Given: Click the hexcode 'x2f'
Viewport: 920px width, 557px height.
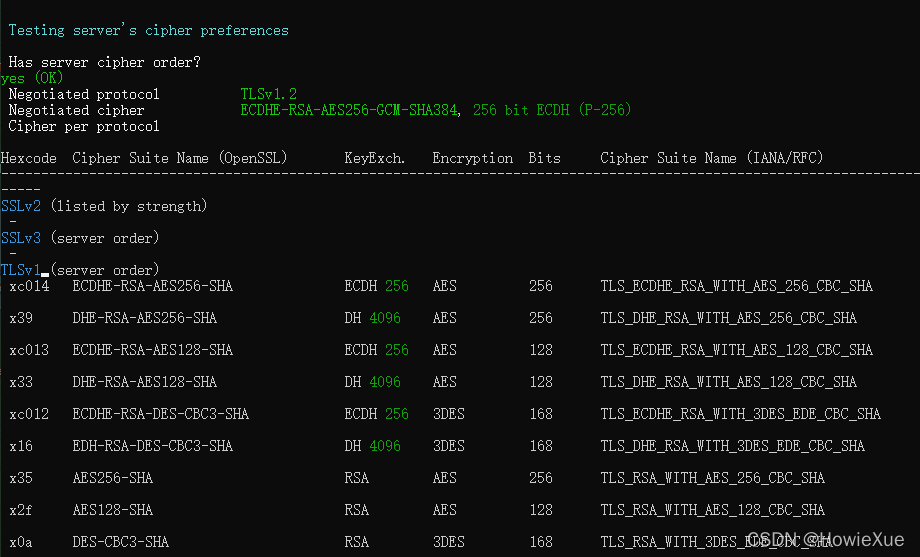Looking at the screenshot, I should pos(21,510).
